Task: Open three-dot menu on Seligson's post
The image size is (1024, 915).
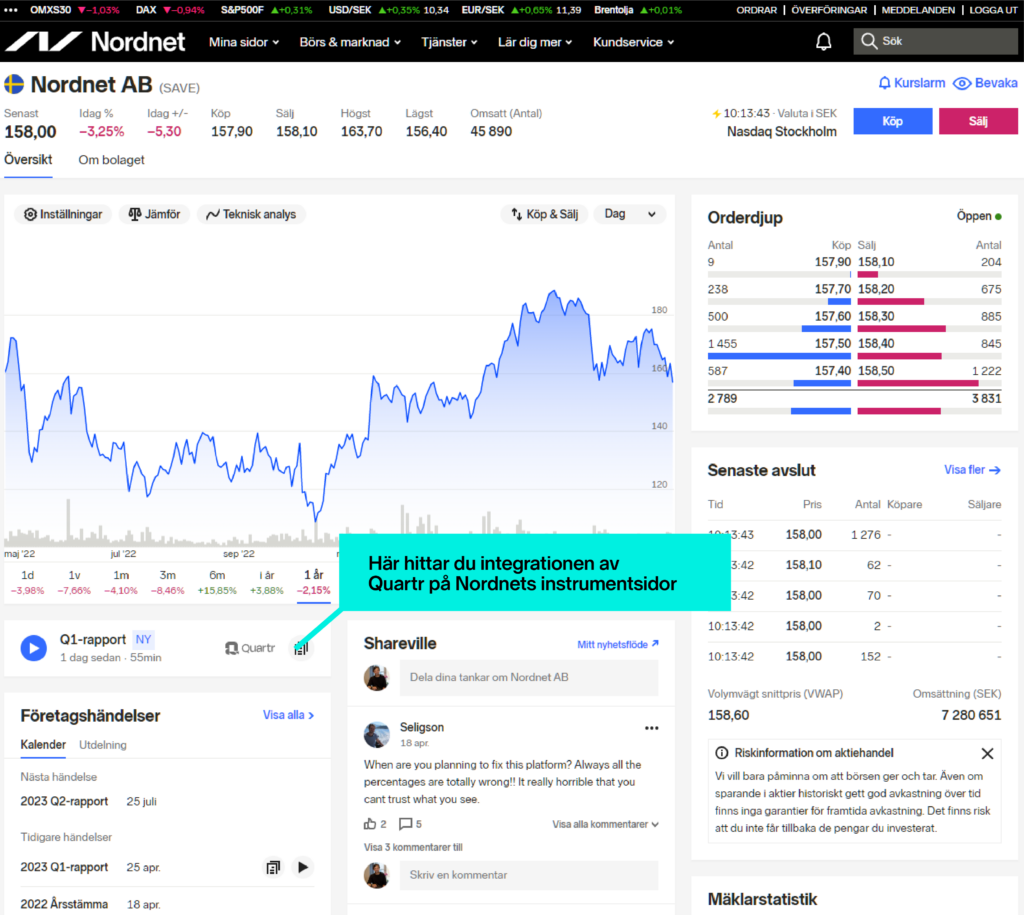Action: point(652,728)
